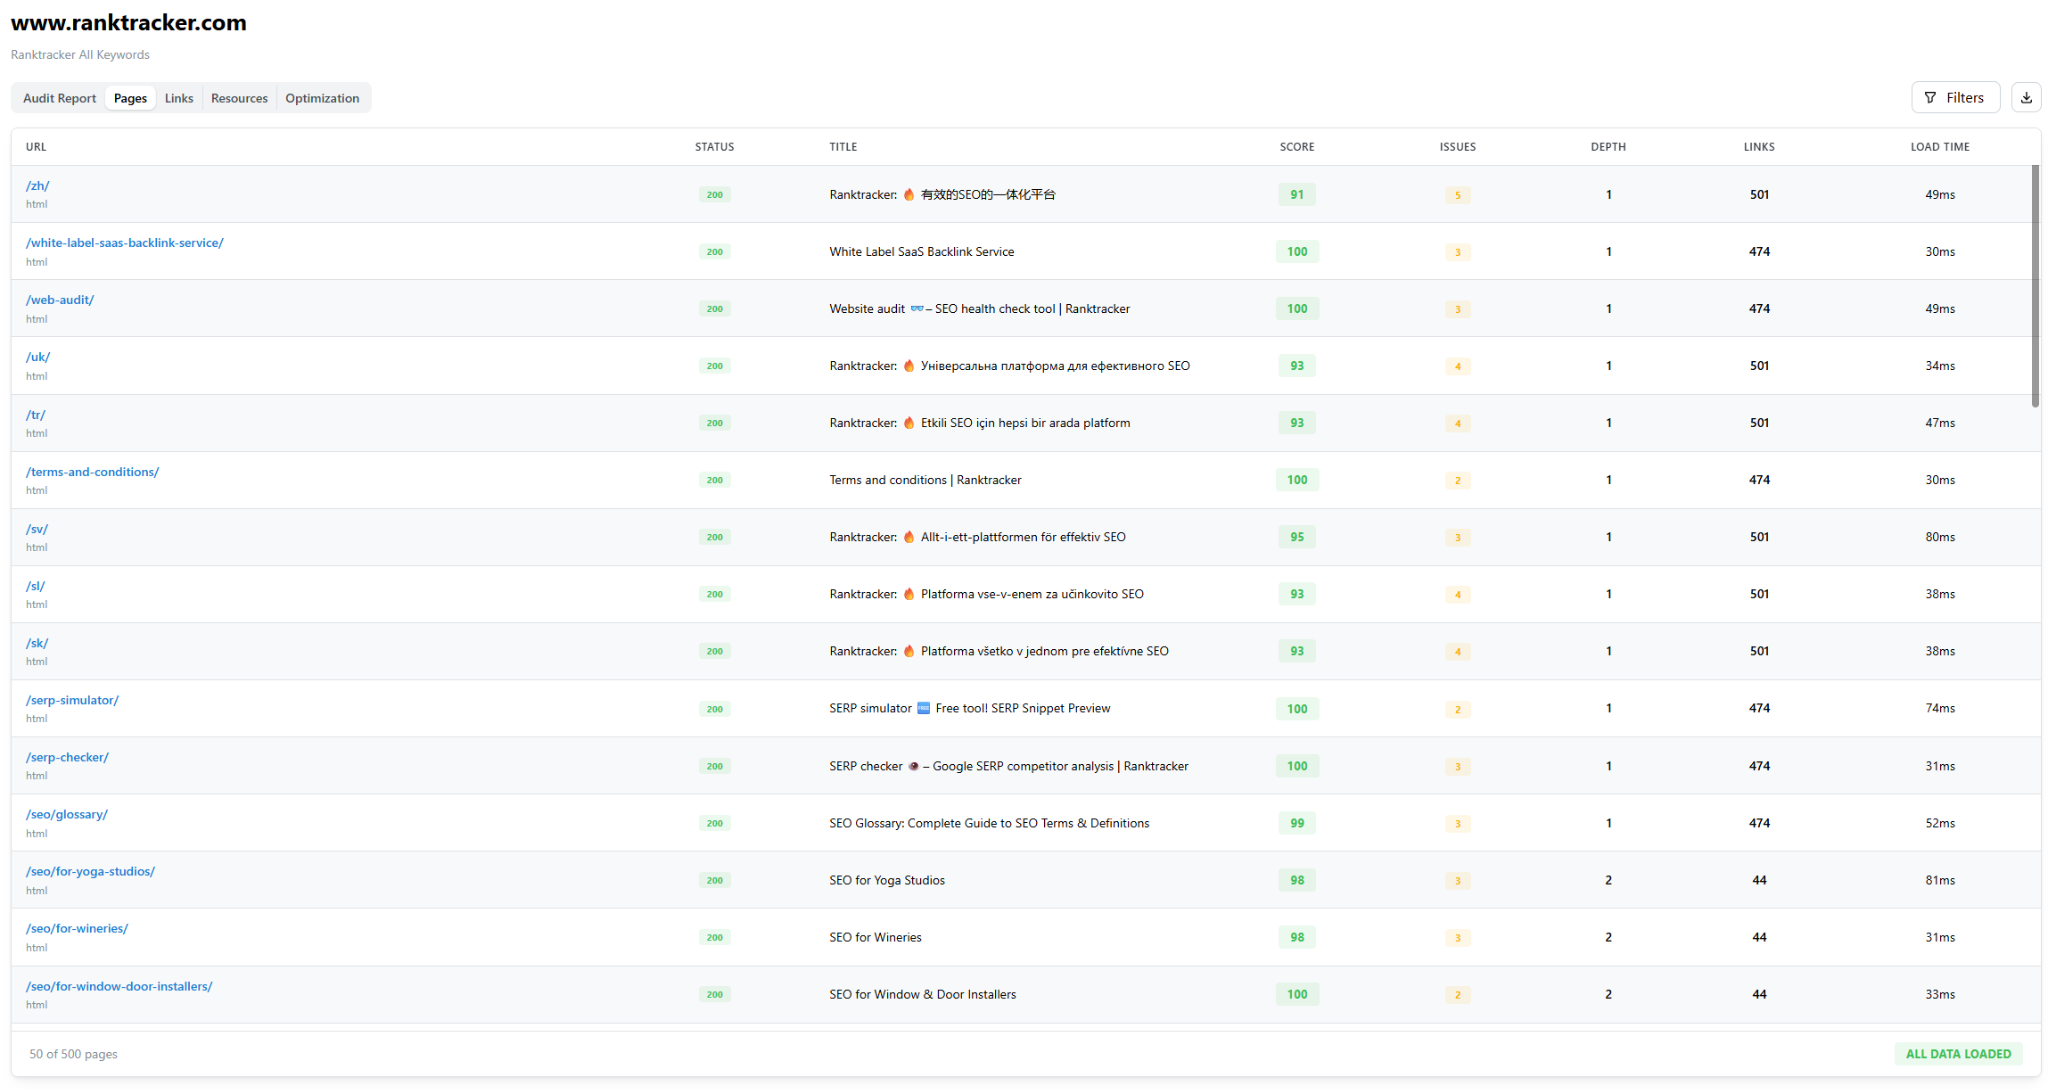Screen dimensions: 2048x1089
Task: Click the ISSUES column header
Action: click(x=1457, y=147)
